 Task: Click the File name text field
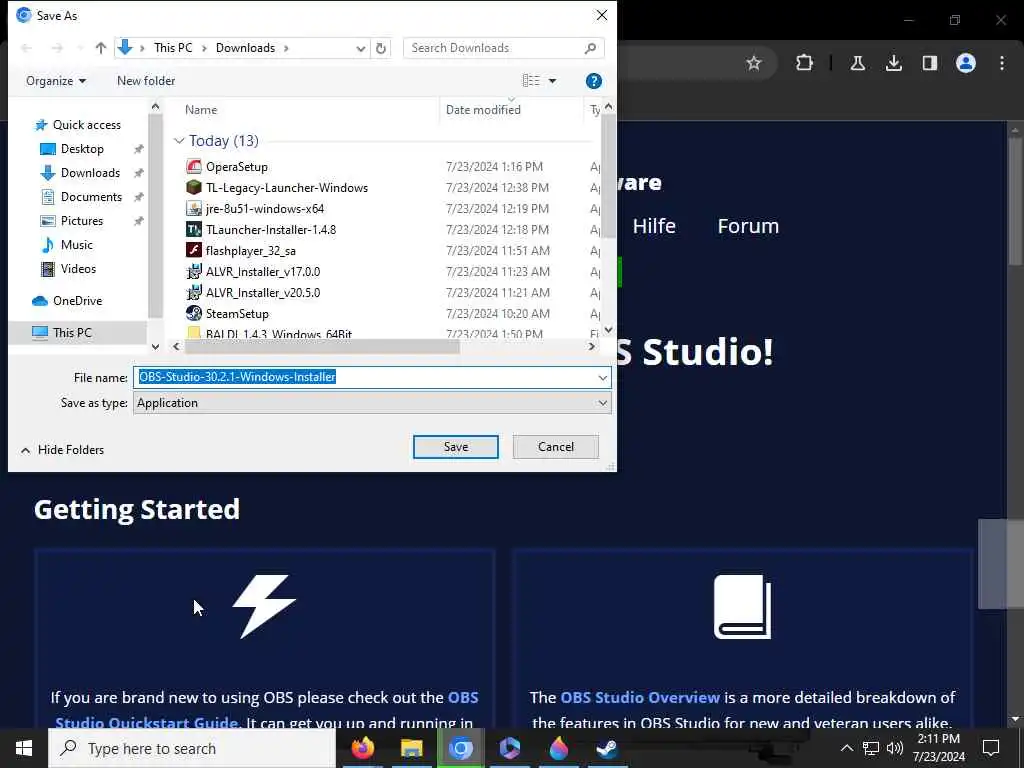pos(364,377)
